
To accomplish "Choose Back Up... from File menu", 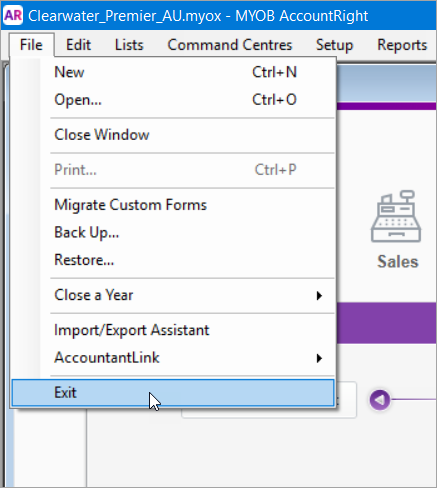I will click(173, 232).
